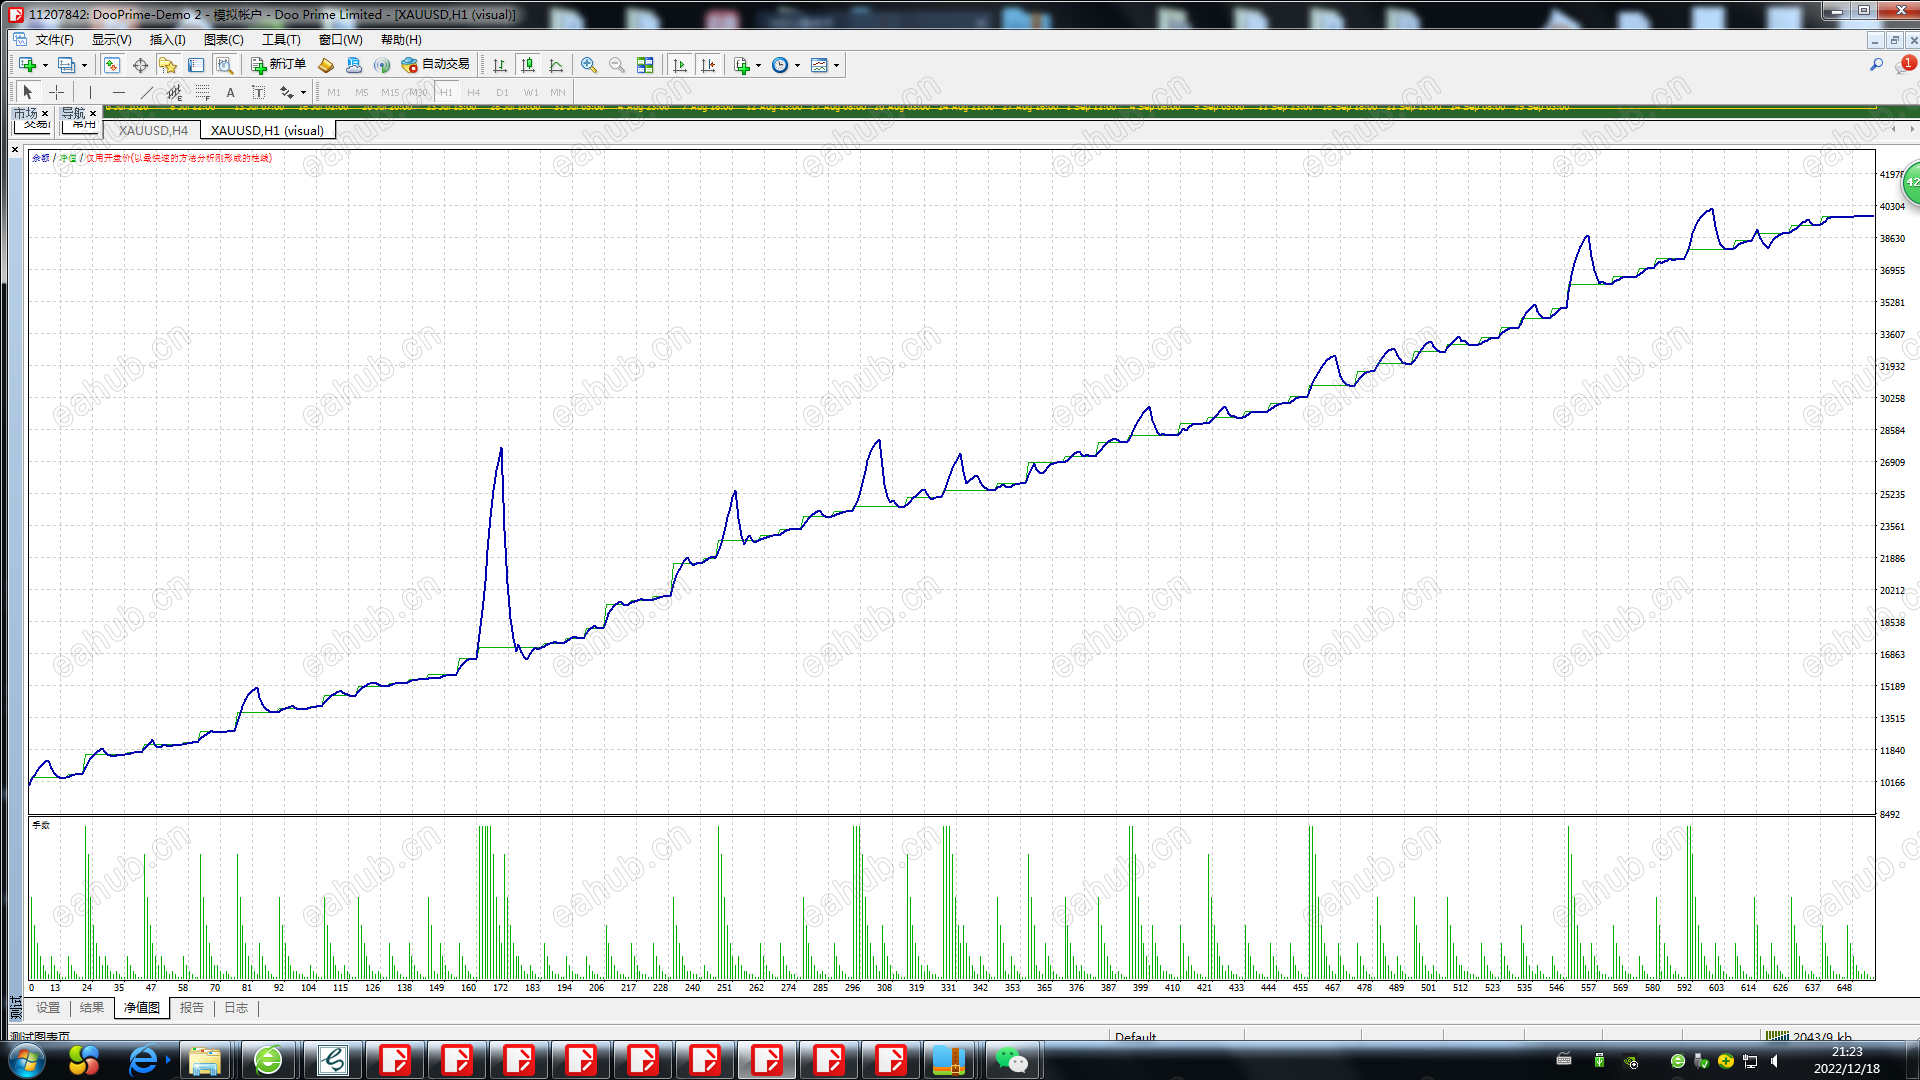The height and width of the screenshot is (1080, 1920).
Task: Select the Fibonacci retracement tool
Action: coord(203,92)
